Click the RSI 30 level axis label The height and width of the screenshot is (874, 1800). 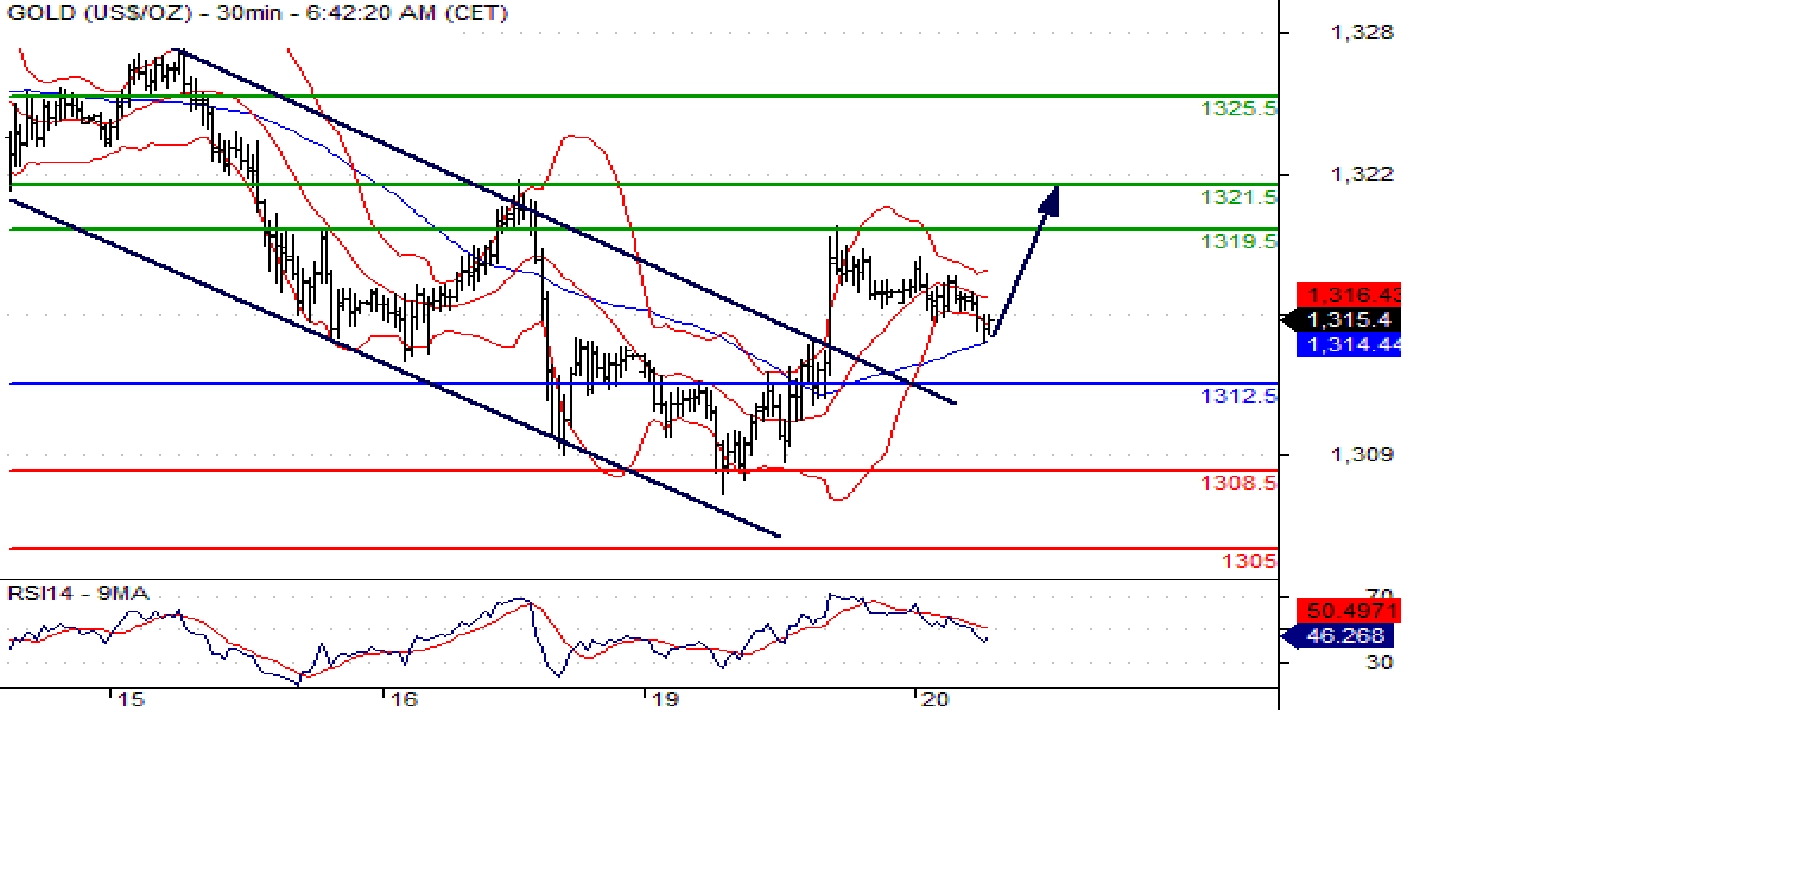point(1379,662)
